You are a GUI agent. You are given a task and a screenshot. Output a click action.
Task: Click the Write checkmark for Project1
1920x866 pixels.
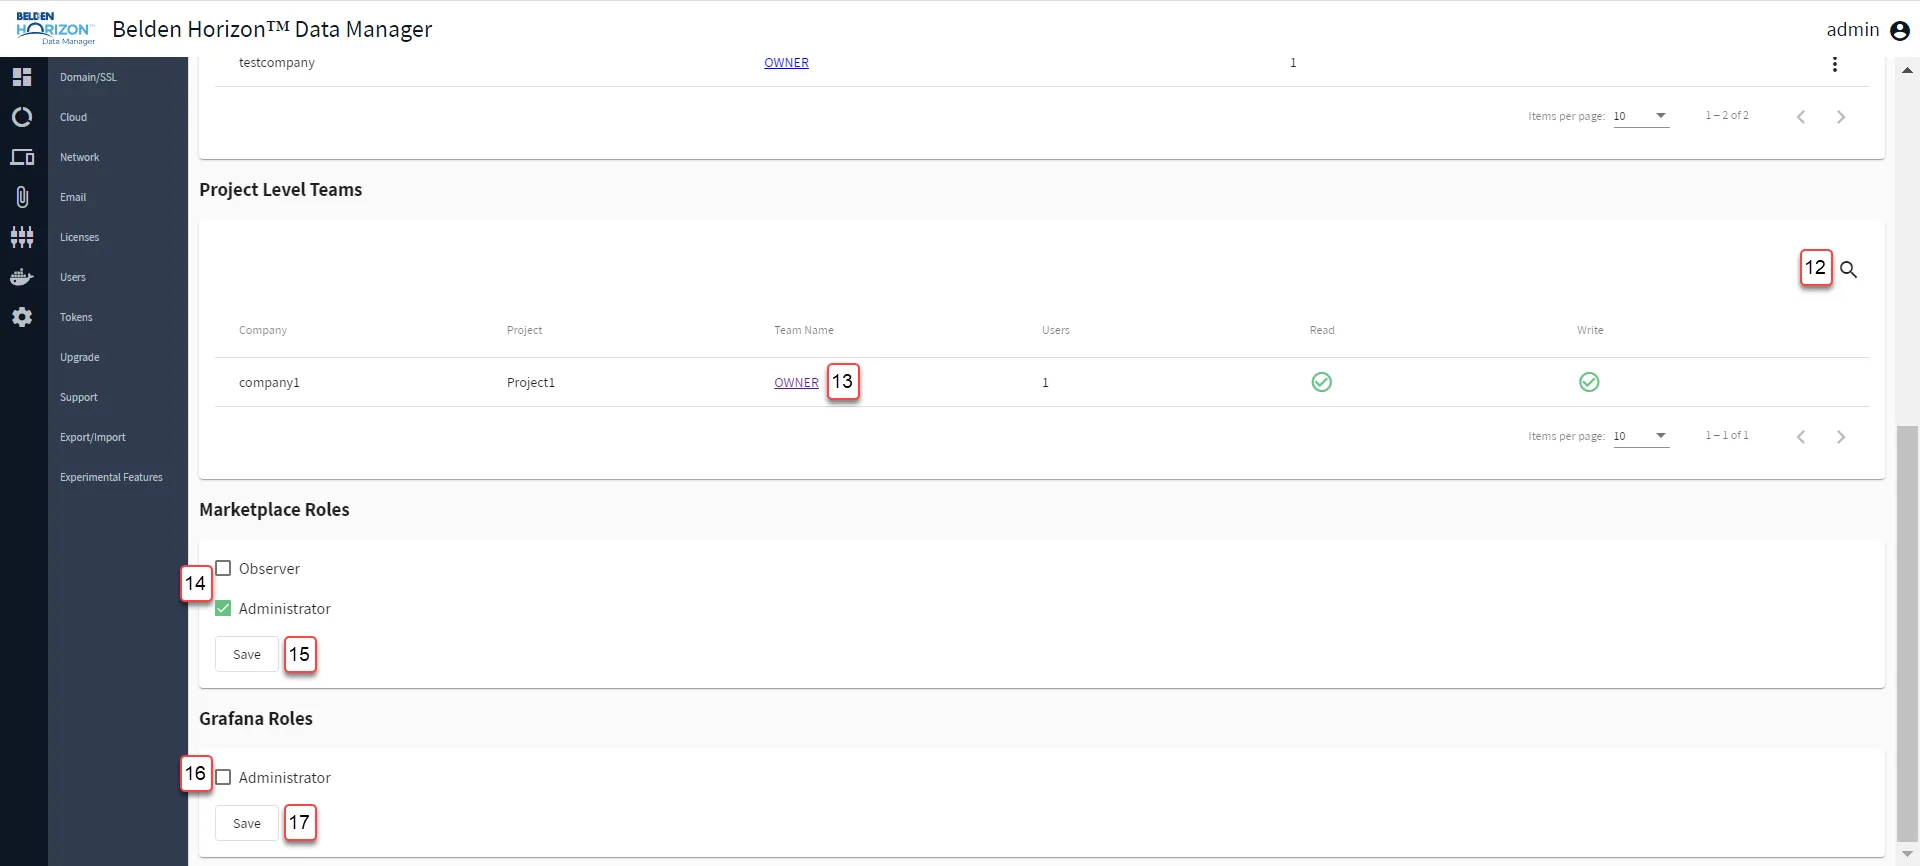coord(1589,382)
